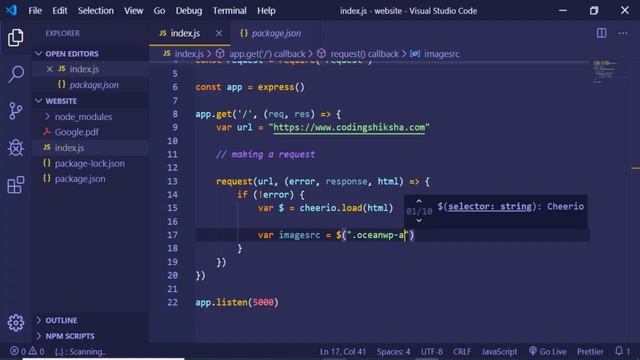This screenshot has height=360, width=640.
Task: Change indentation via Spaces: 4
Action: tap(393, 351)
